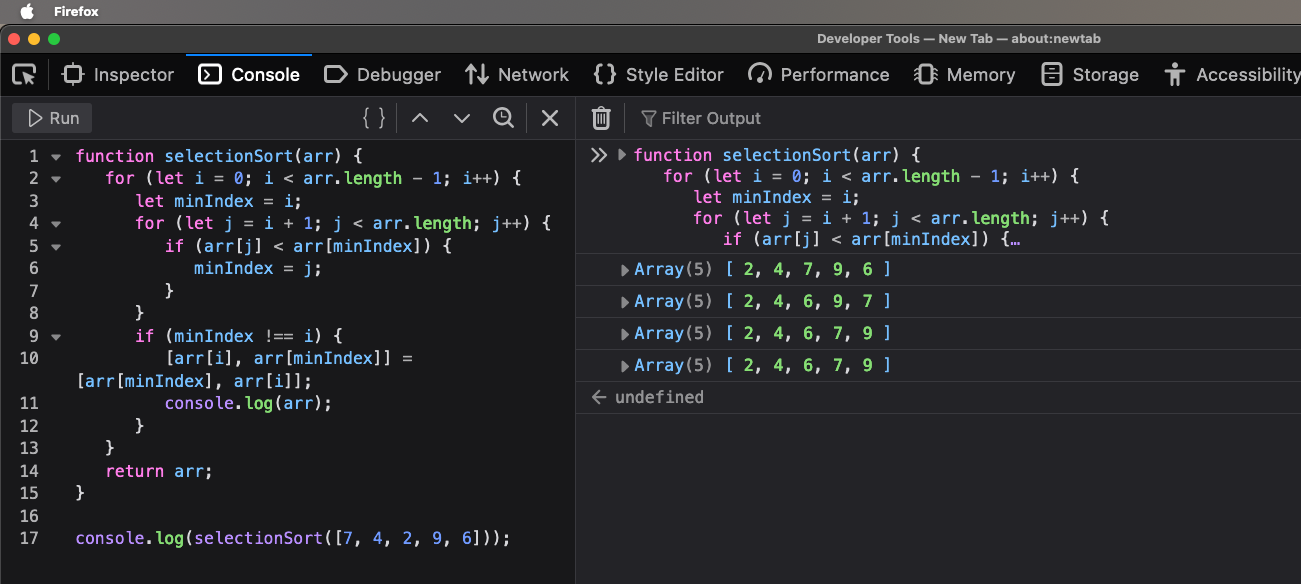The width and height of the screenshot is (1301, 584).
Task: Click line number 17 in editor
Action: tap(28, 538)
